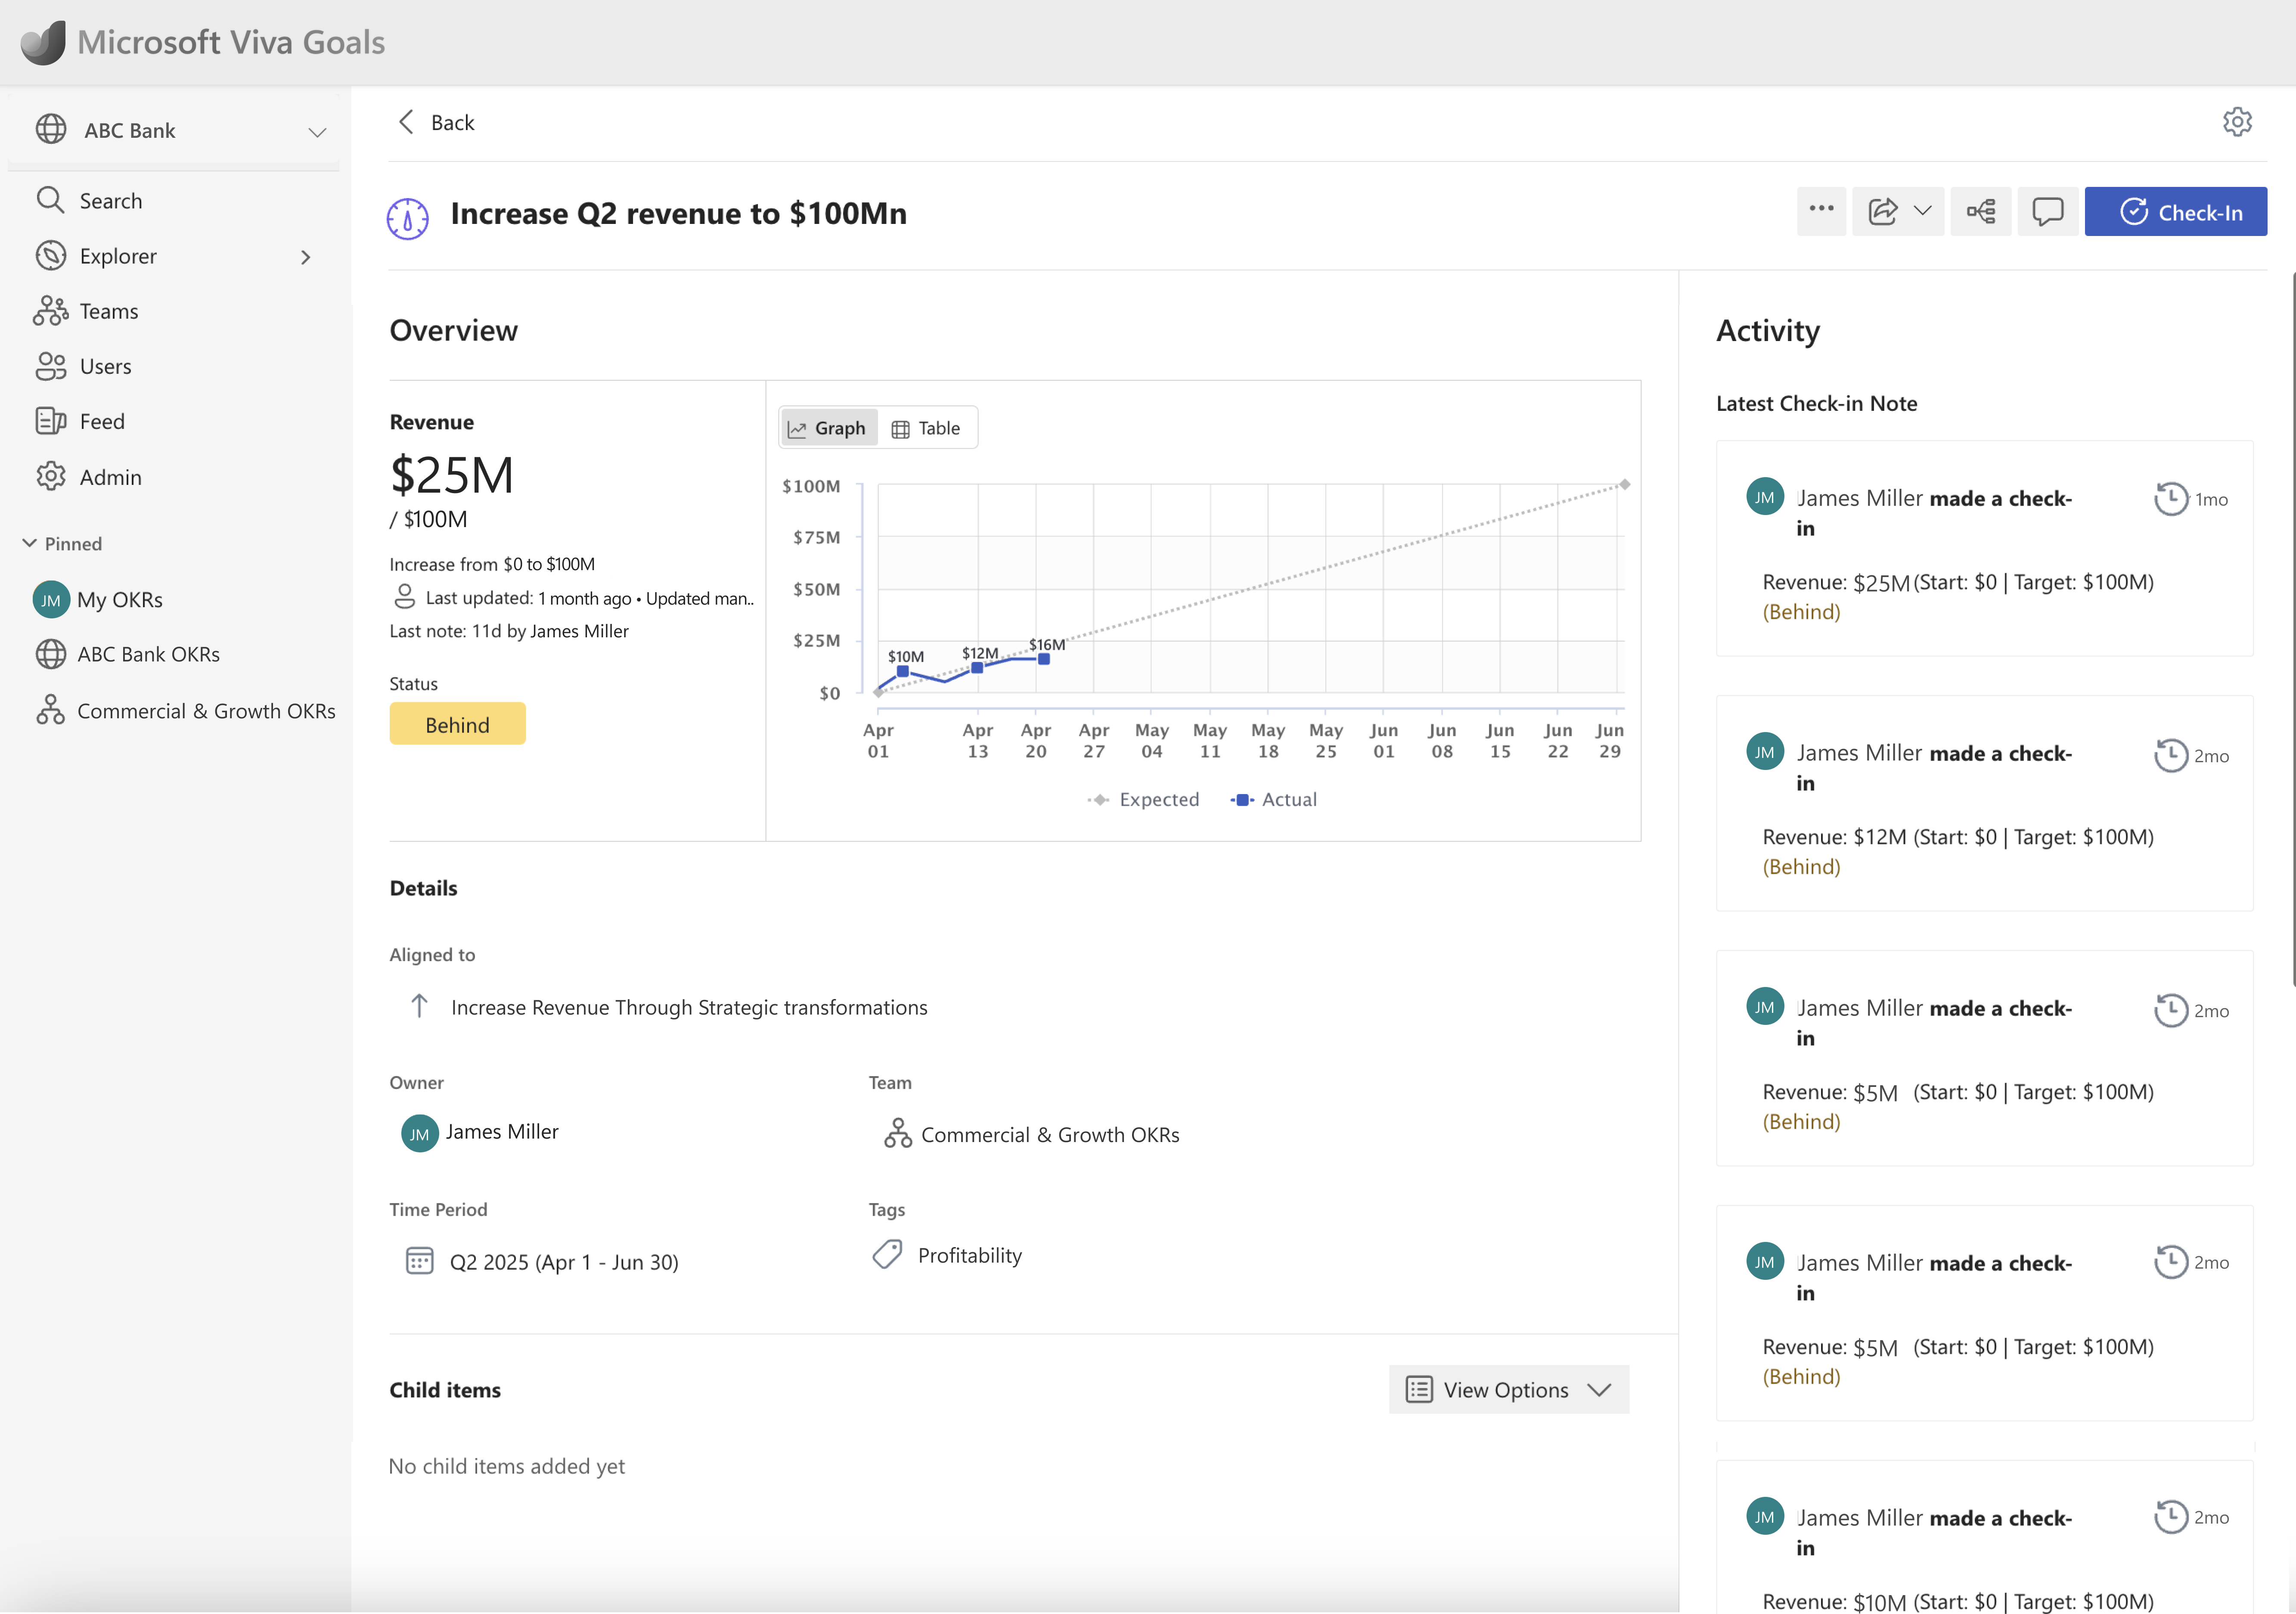
Task: Open the alignment tree view icon
Action: 1981,211
